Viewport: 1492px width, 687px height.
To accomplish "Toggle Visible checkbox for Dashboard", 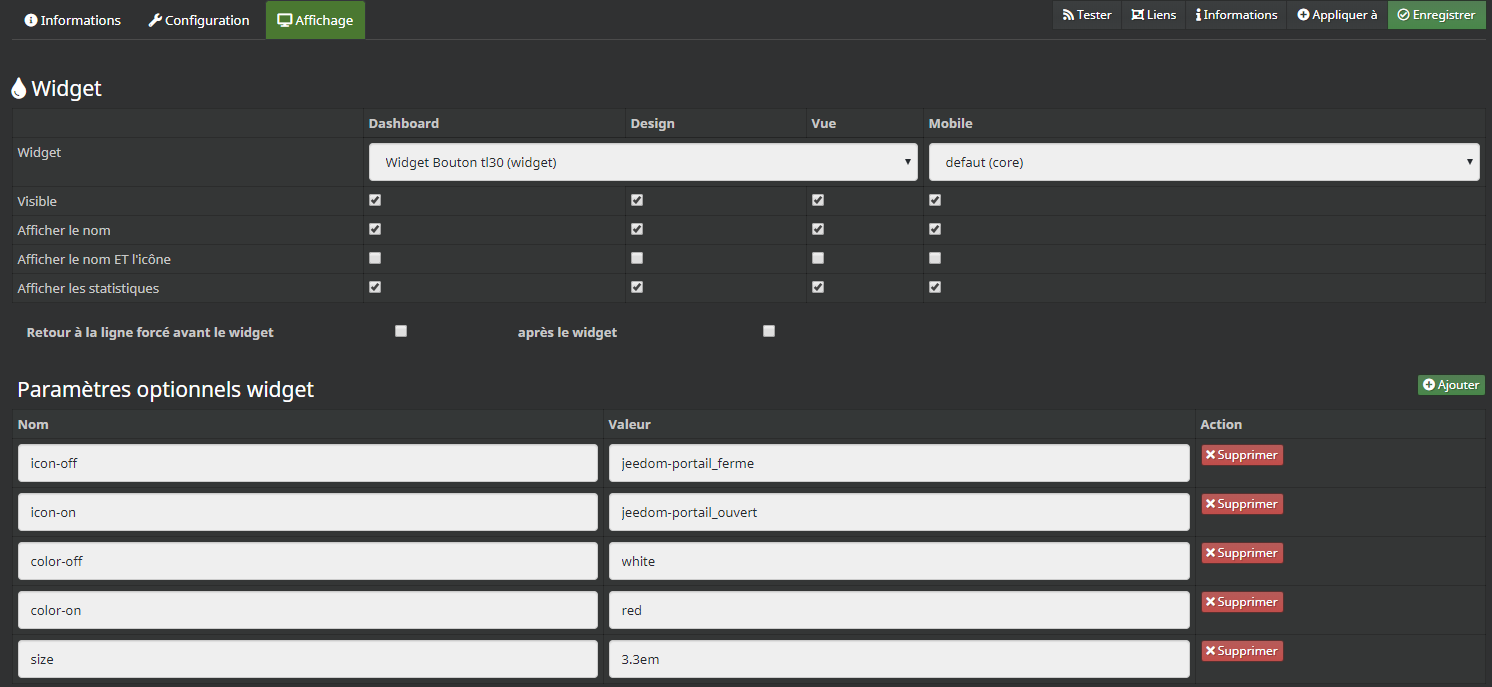I will click(x=375, y=200).
